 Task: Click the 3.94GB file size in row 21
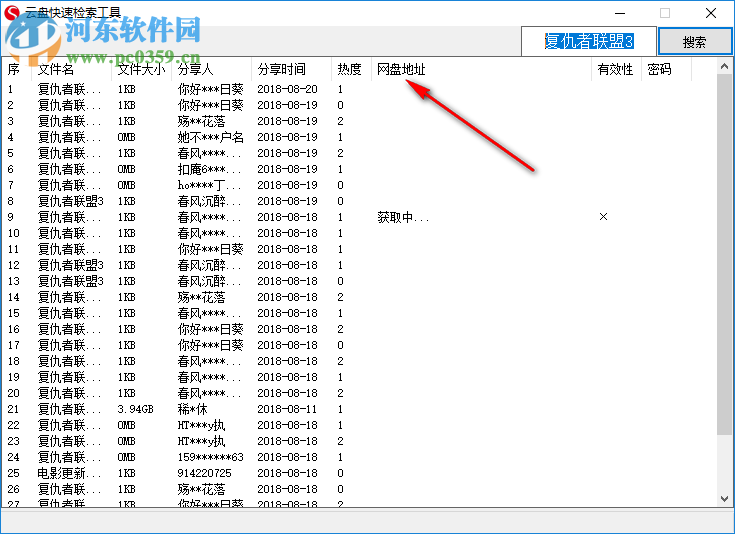click(x=135, y=409)
